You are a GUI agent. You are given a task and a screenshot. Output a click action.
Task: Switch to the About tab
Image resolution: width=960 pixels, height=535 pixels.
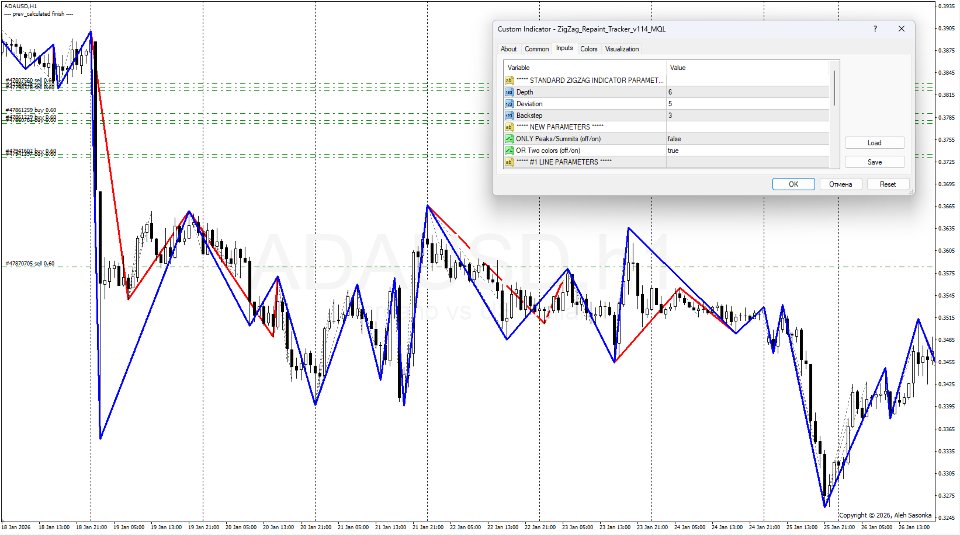[x=508, y=49]
